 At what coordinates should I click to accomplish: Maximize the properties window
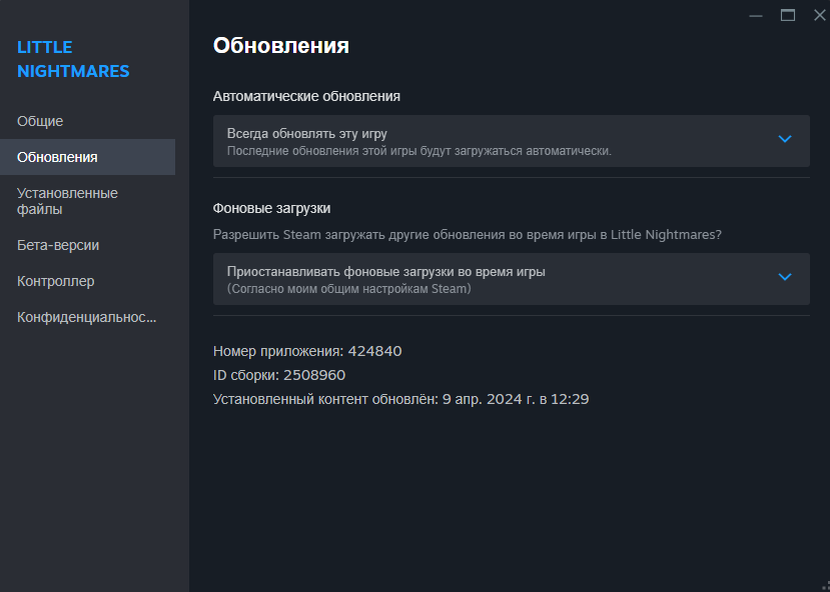pyautogui.click(x=788, y=15)
